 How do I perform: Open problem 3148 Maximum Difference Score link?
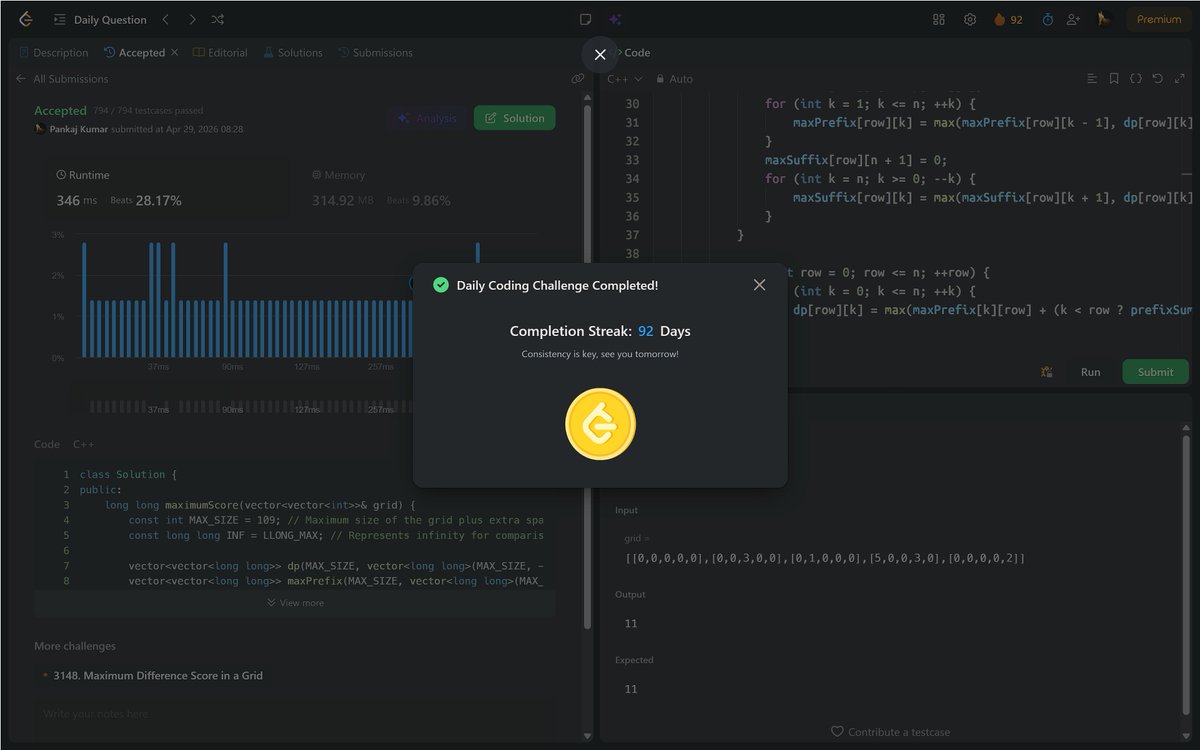pyautogui.click(x=158, y=675)
